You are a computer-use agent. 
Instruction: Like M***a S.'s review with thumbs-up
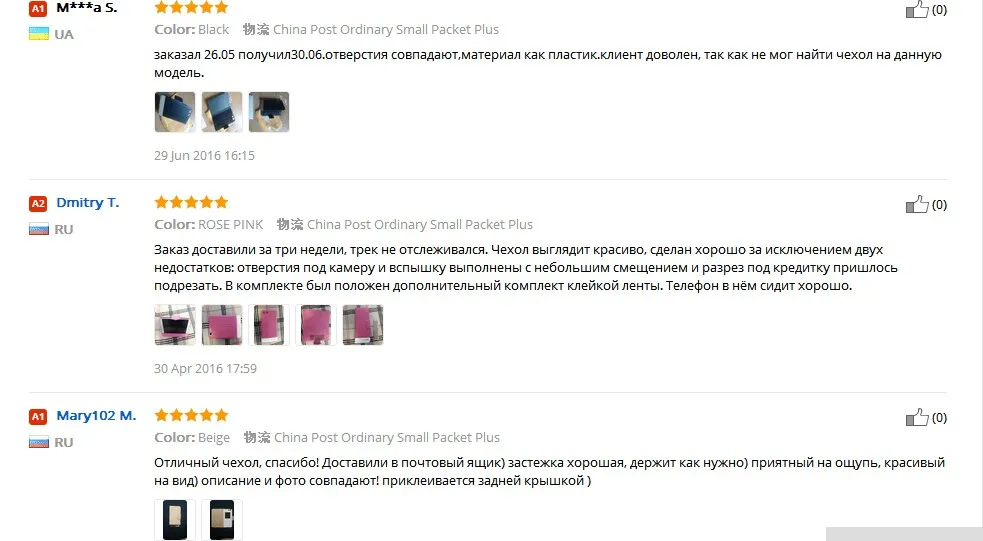[x=917, y=9]
